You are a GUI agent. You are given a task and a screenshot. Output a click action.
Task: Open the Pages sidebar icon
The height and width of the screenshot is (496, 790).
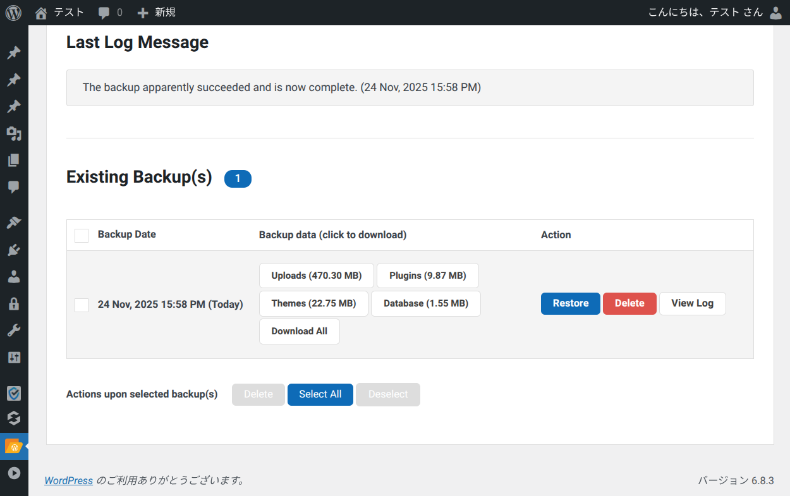click(14, 160)
